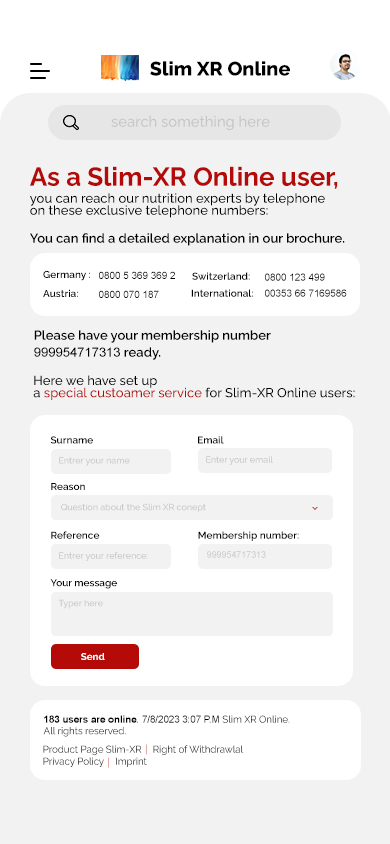Submit the form with Send button
The height and width of the screenshot is (844, 390).
(95, 657)
